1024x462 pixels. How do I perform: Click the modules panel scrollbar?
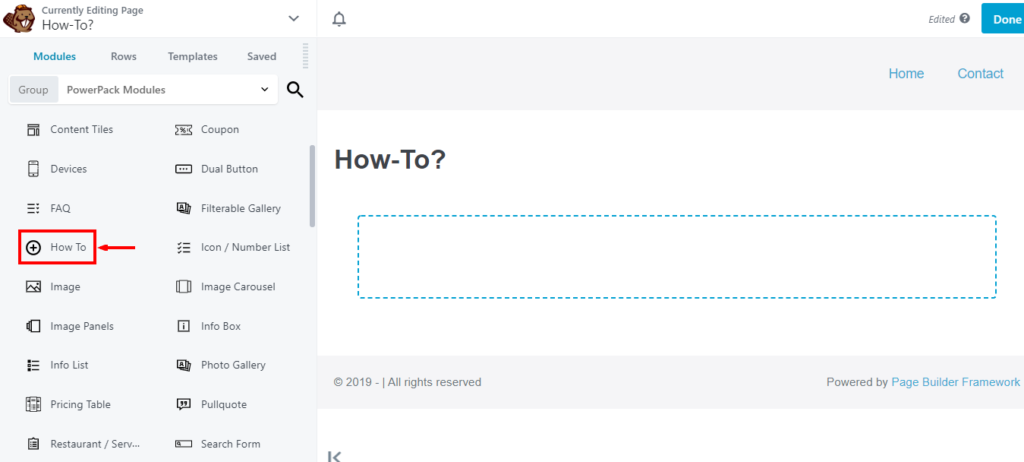312,186
